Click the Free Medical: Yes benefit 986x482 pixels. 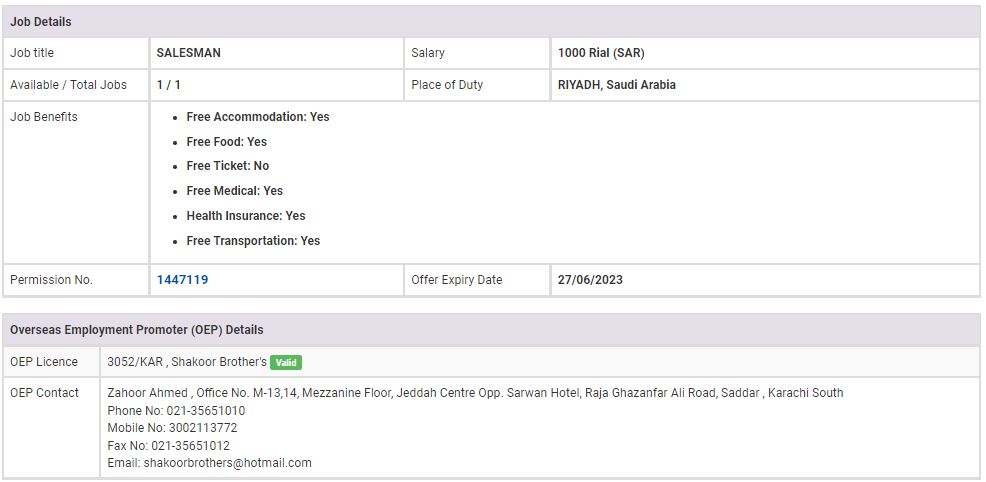(x=234, y=191)
